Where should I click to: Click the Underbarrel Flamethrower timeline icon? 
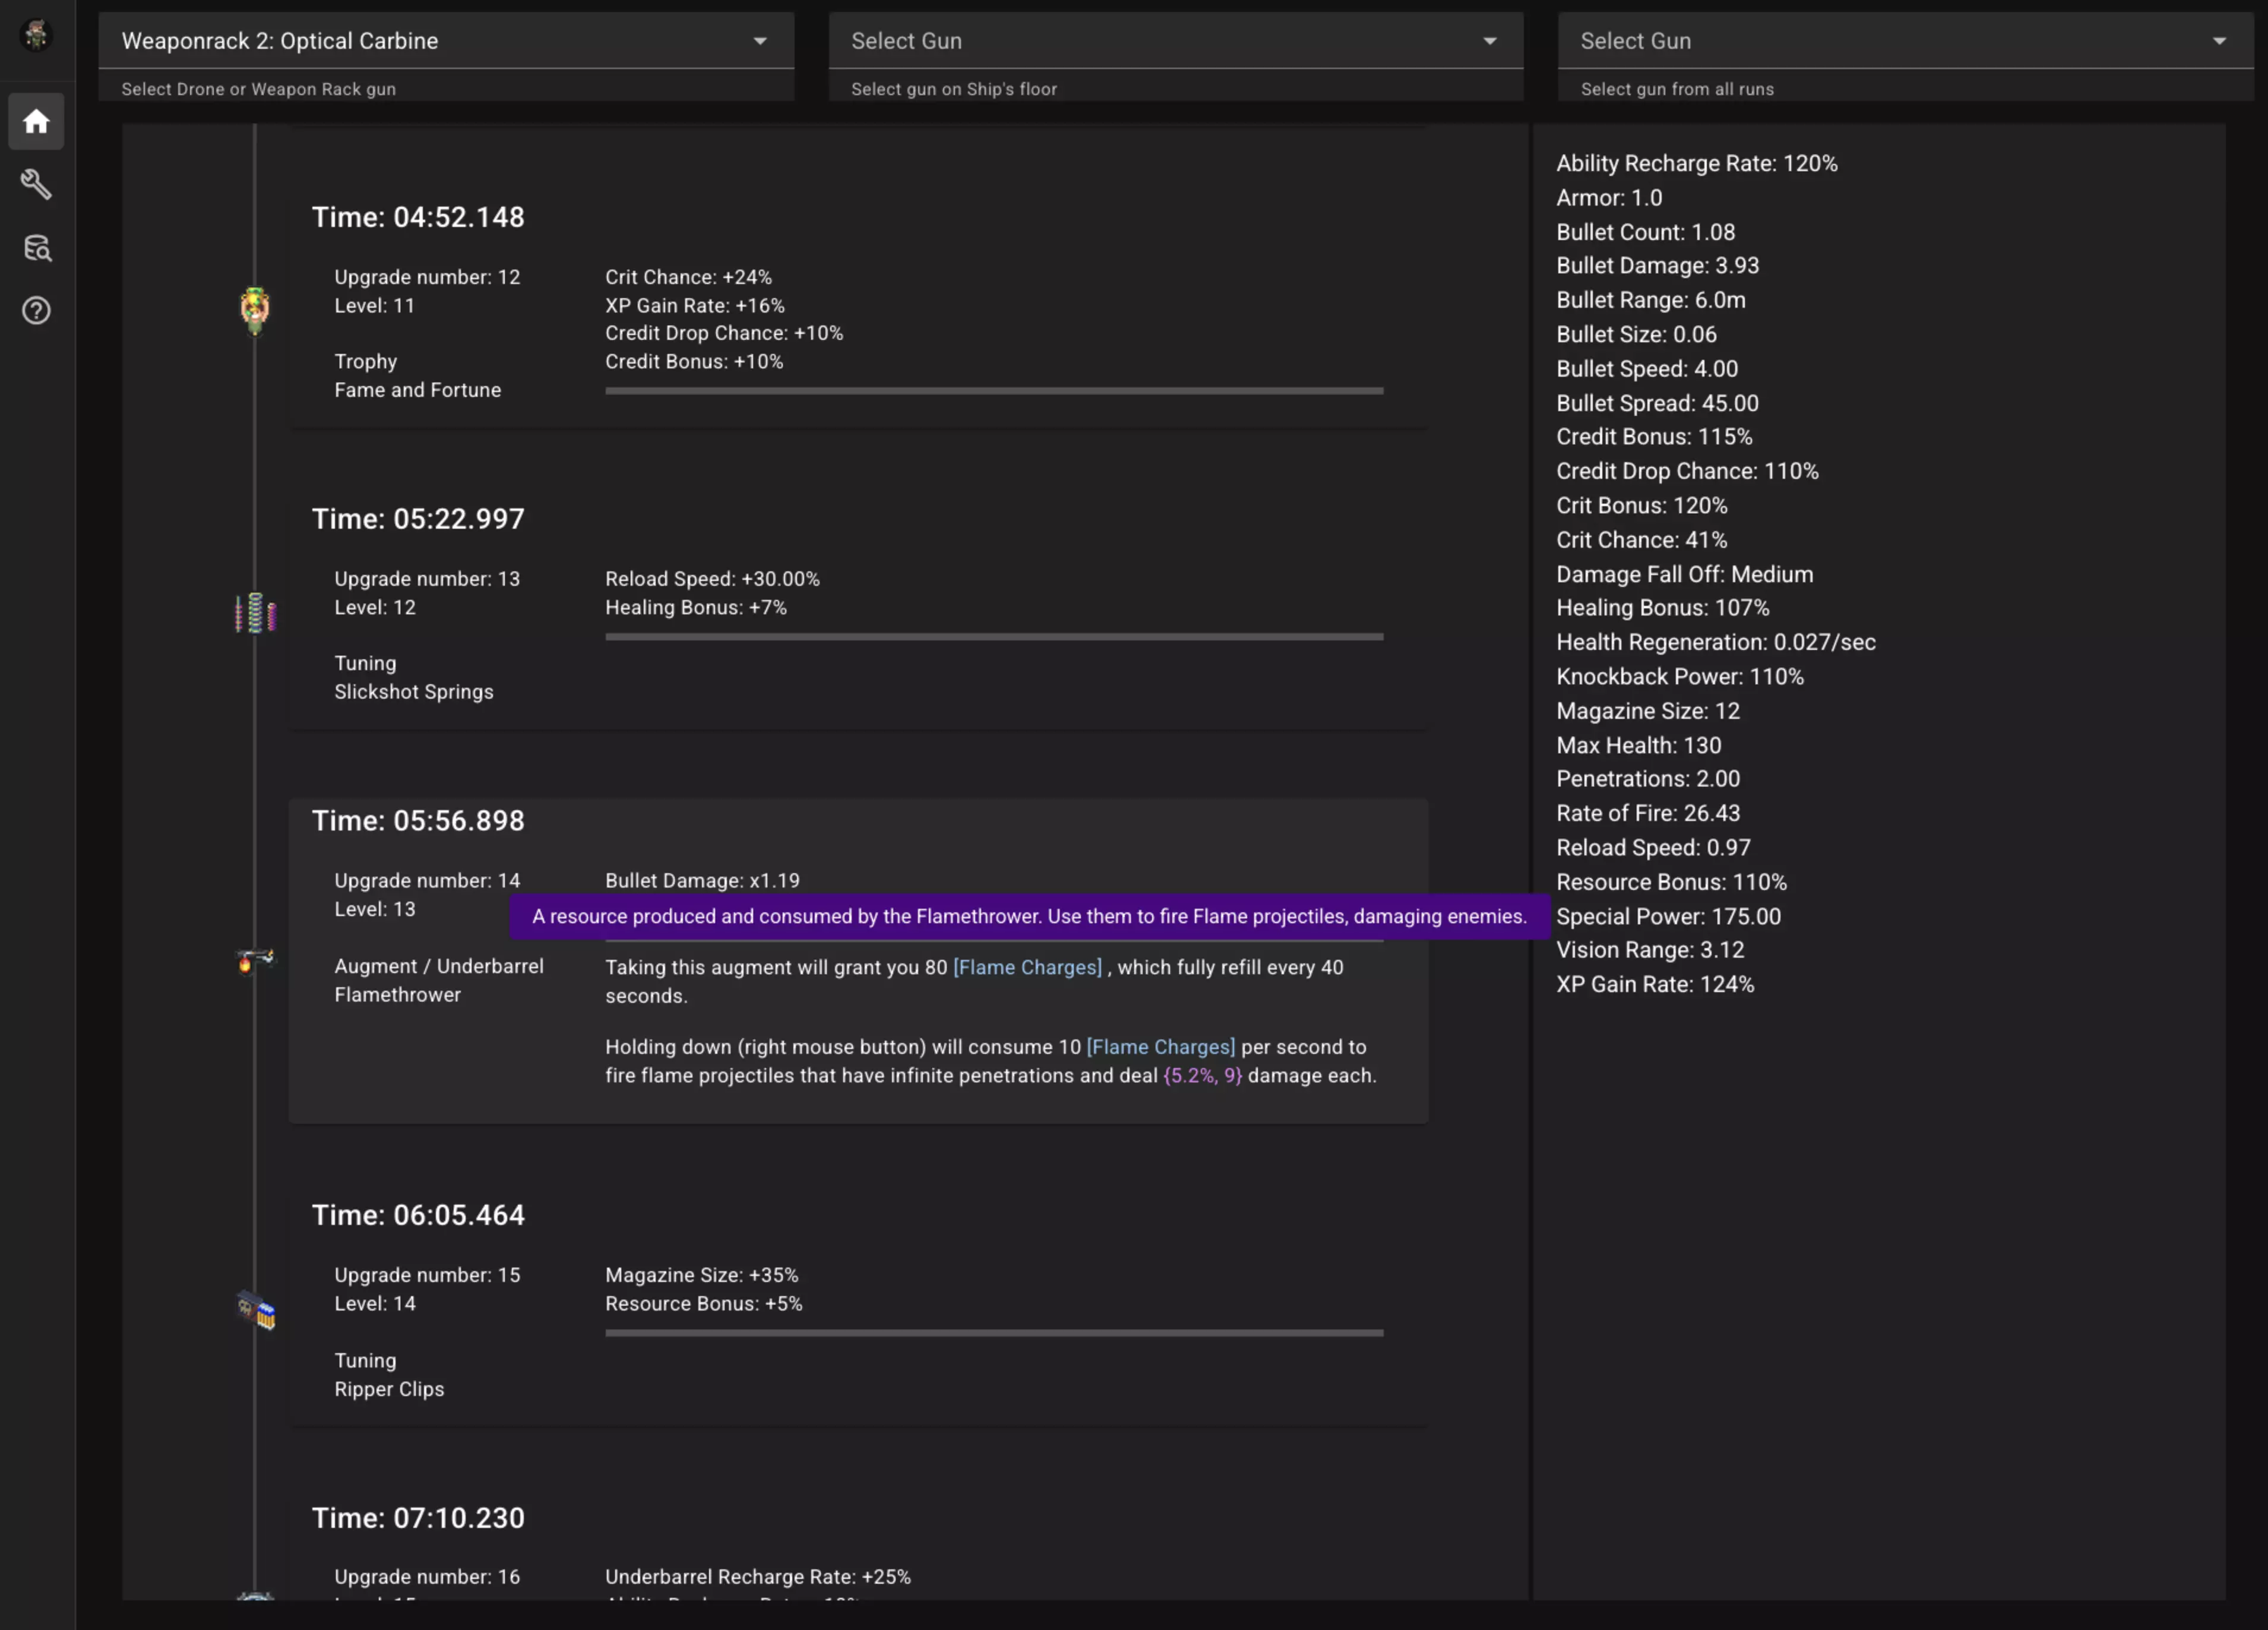pos(255,960)
